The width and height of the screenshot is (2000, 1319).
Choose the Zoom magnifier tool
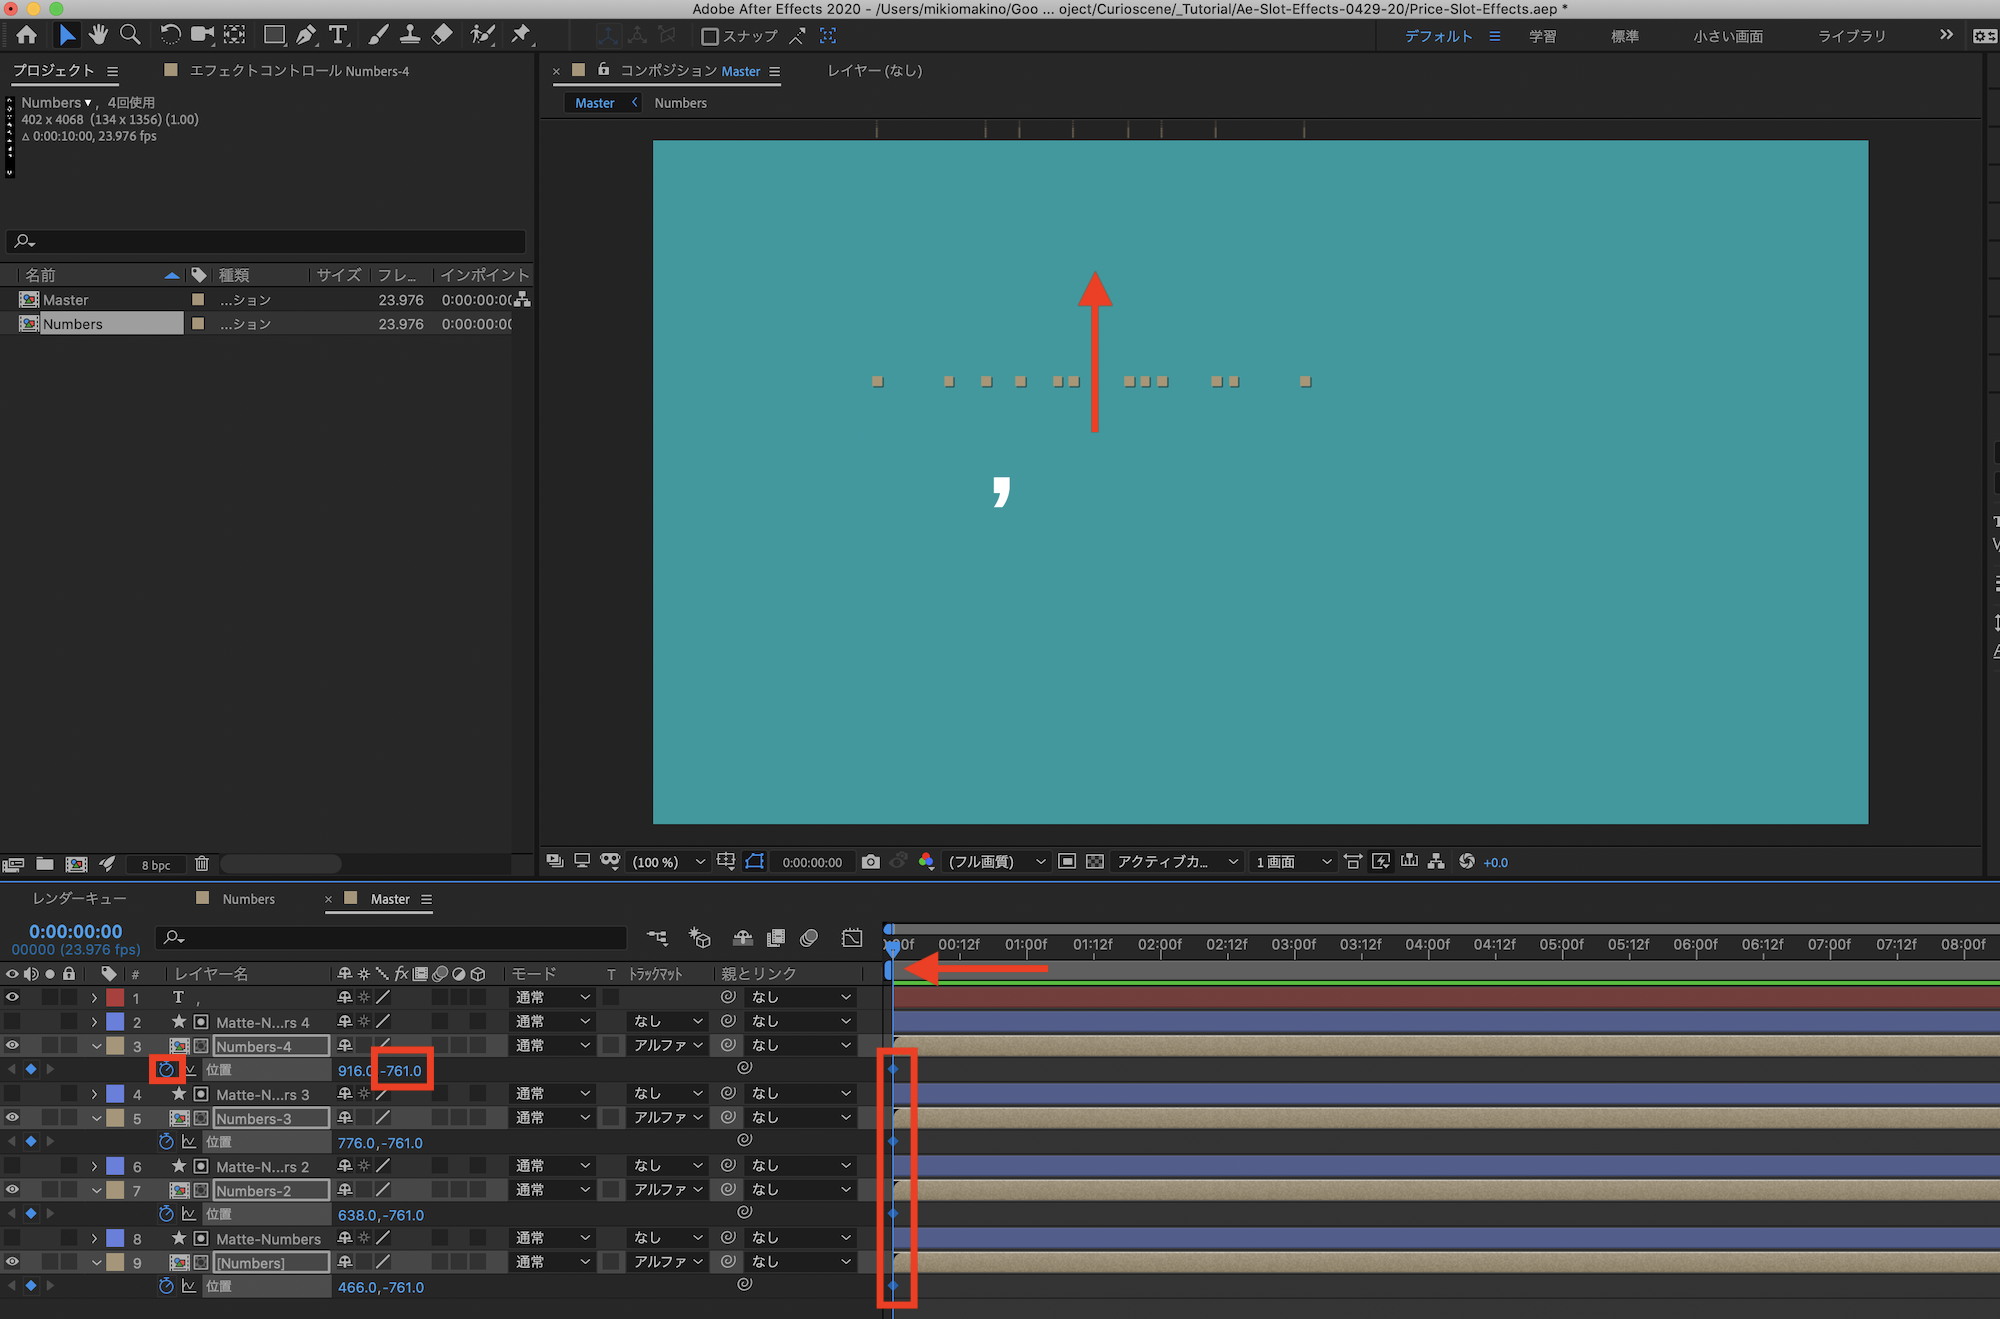click(x=130, y=35)
